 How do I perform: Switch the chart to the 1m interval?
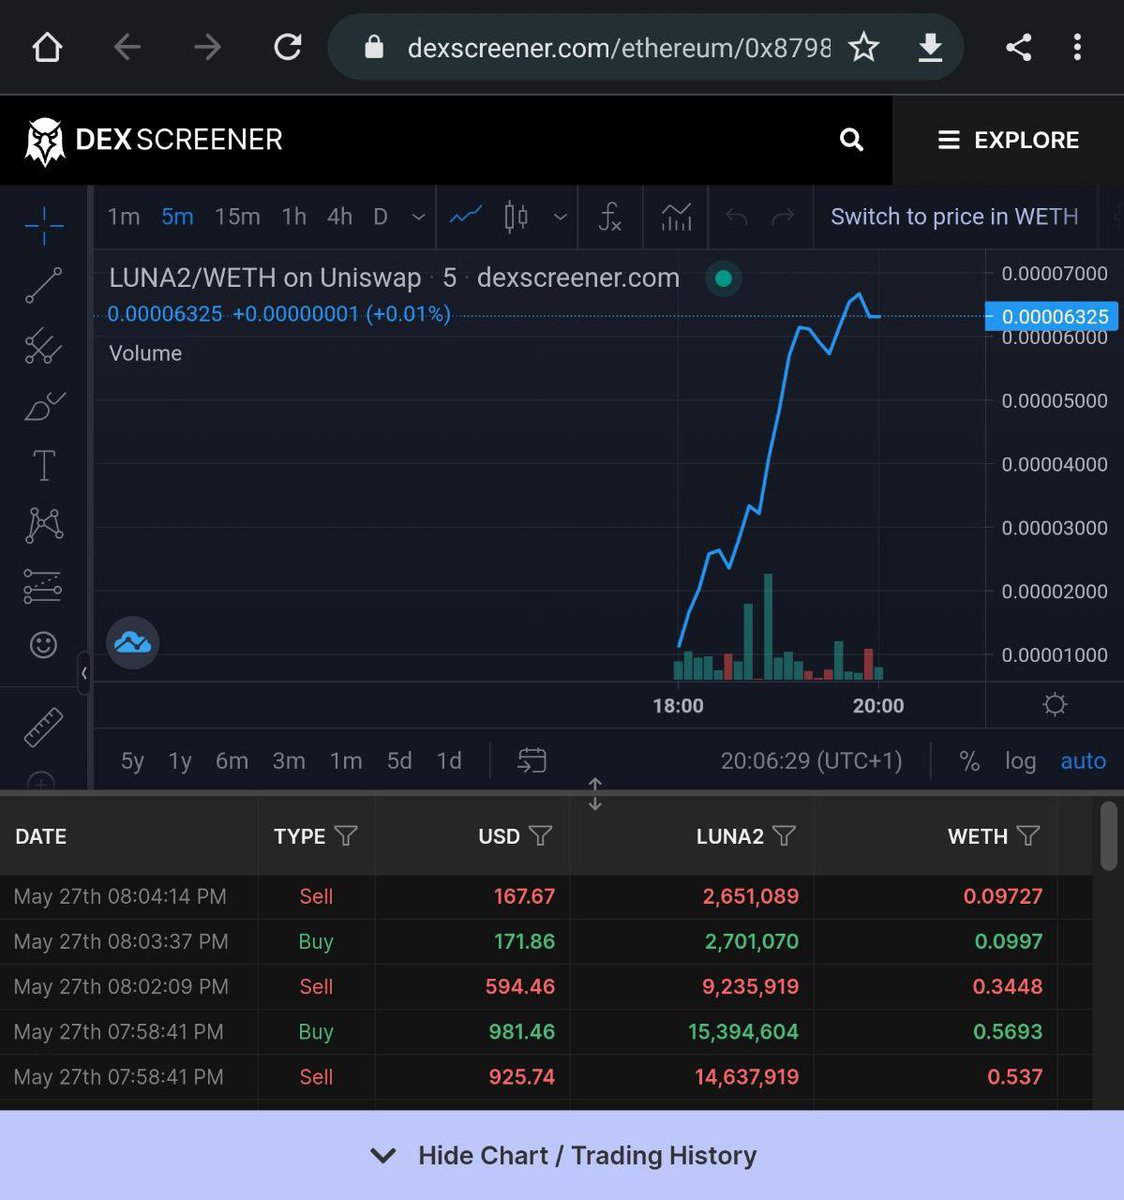[124, 217]
